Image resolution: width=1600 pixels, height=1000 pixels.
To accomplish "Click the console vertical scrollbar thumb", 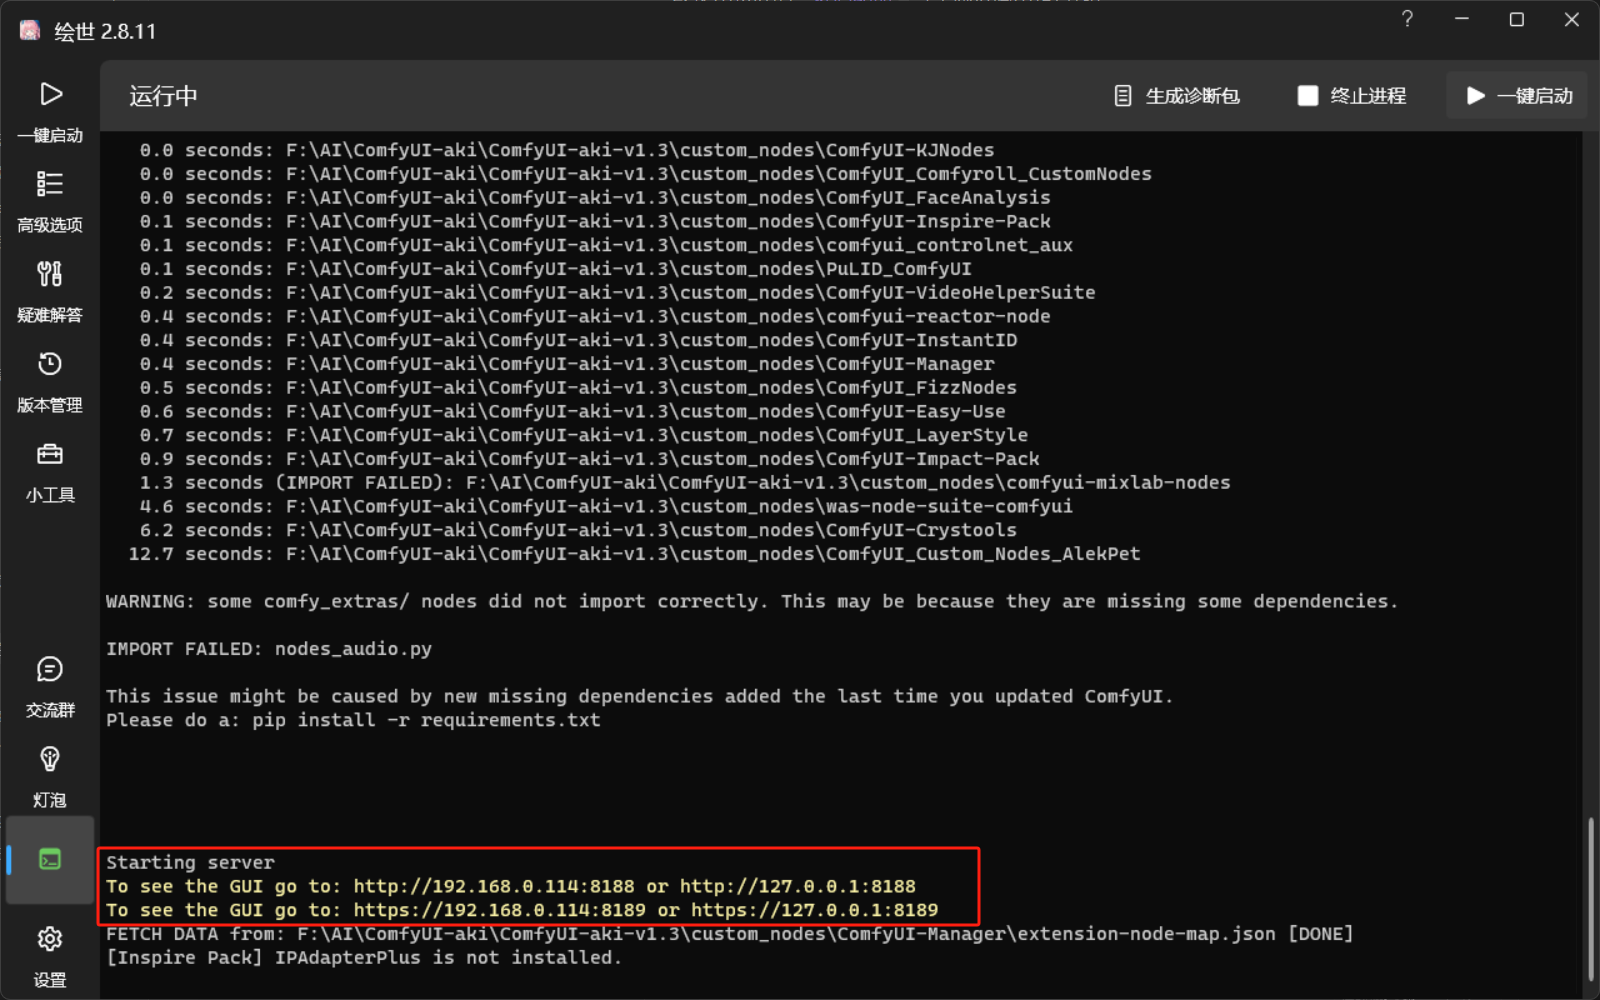I will pos(1590,898).
